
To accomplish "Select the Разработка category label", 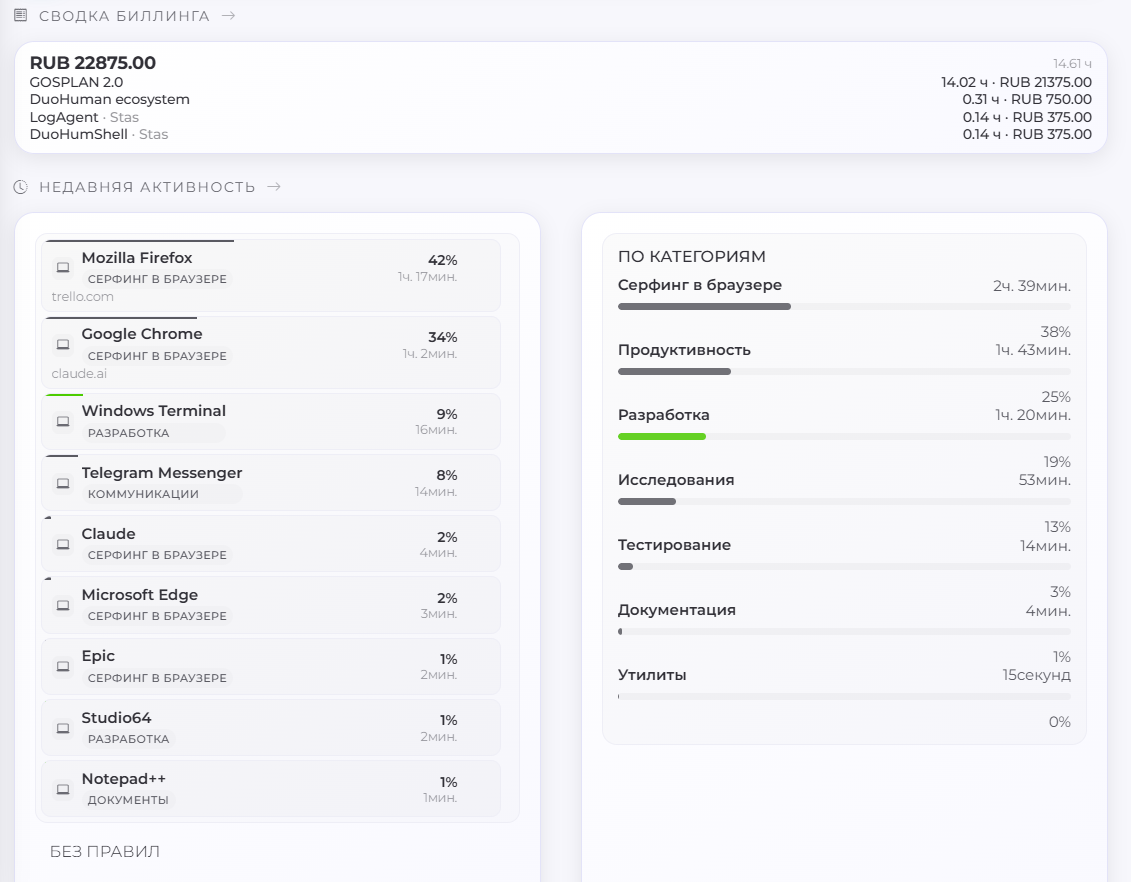I will click(664, 415).
